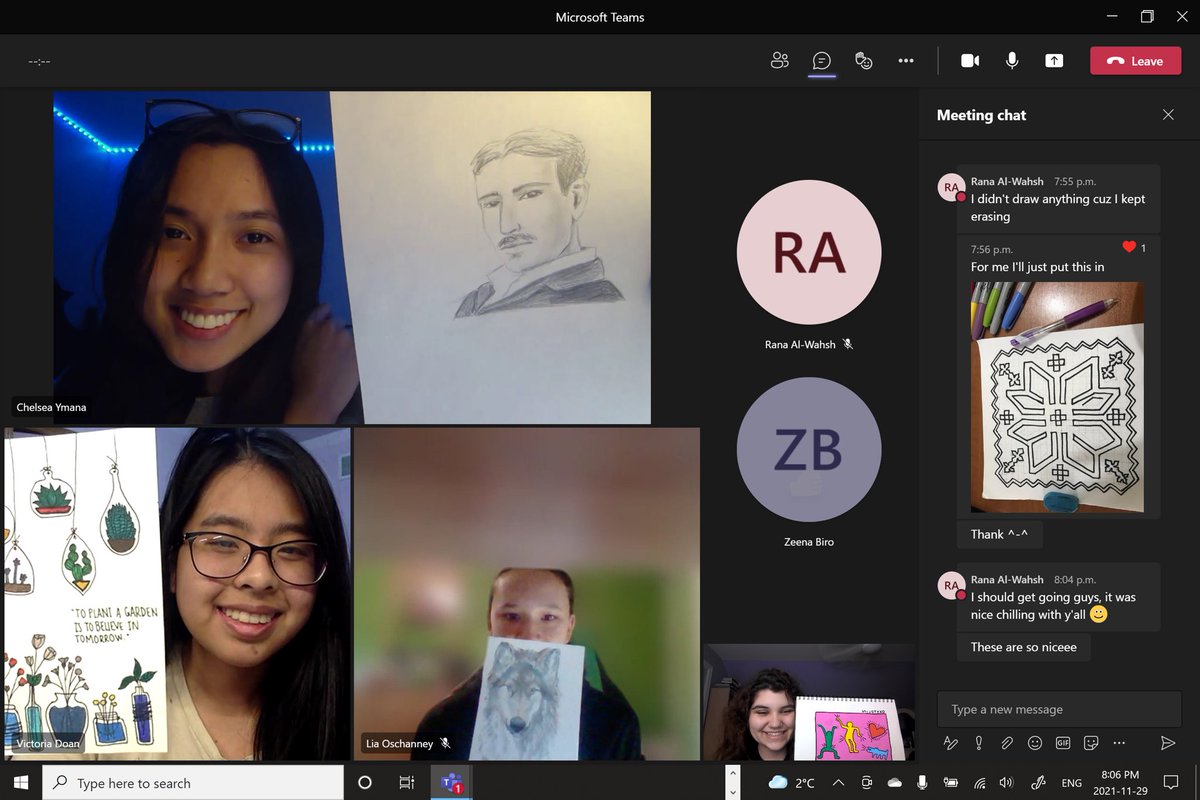Select Chelsea Ymana's video tile
Viewport: 1200px width, 800px height.
(x=352, y=258)
